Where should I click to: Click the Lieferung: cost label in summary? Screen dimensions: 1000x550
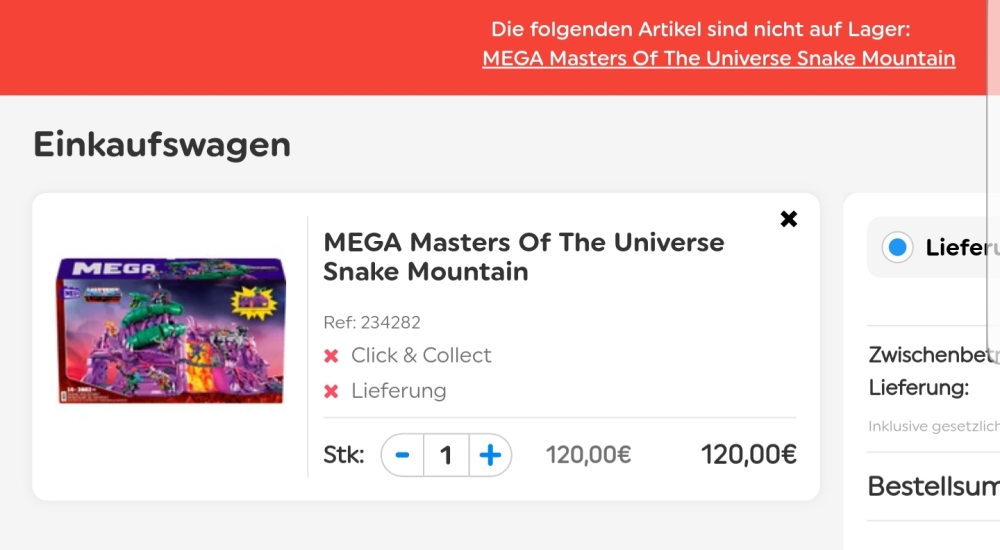(918, 387)
